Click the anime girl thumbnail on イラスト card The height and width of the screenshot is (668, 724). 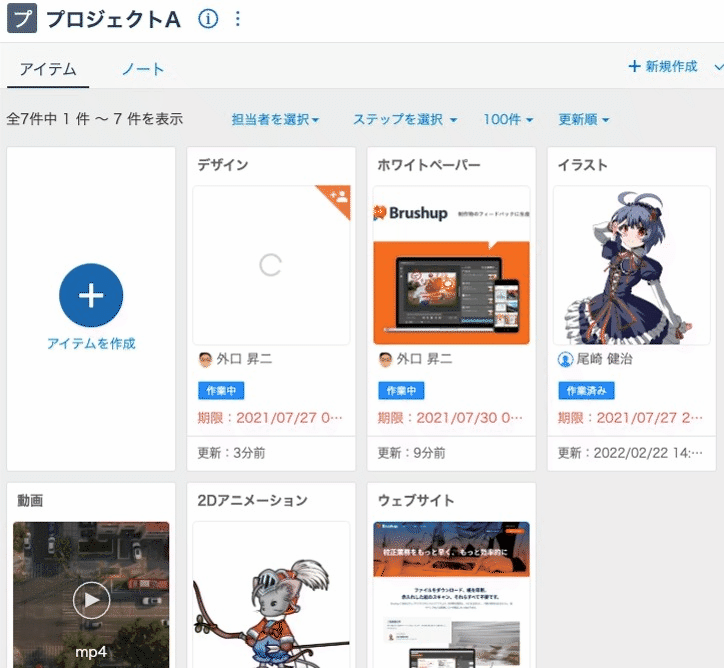[x=631, y=265]
